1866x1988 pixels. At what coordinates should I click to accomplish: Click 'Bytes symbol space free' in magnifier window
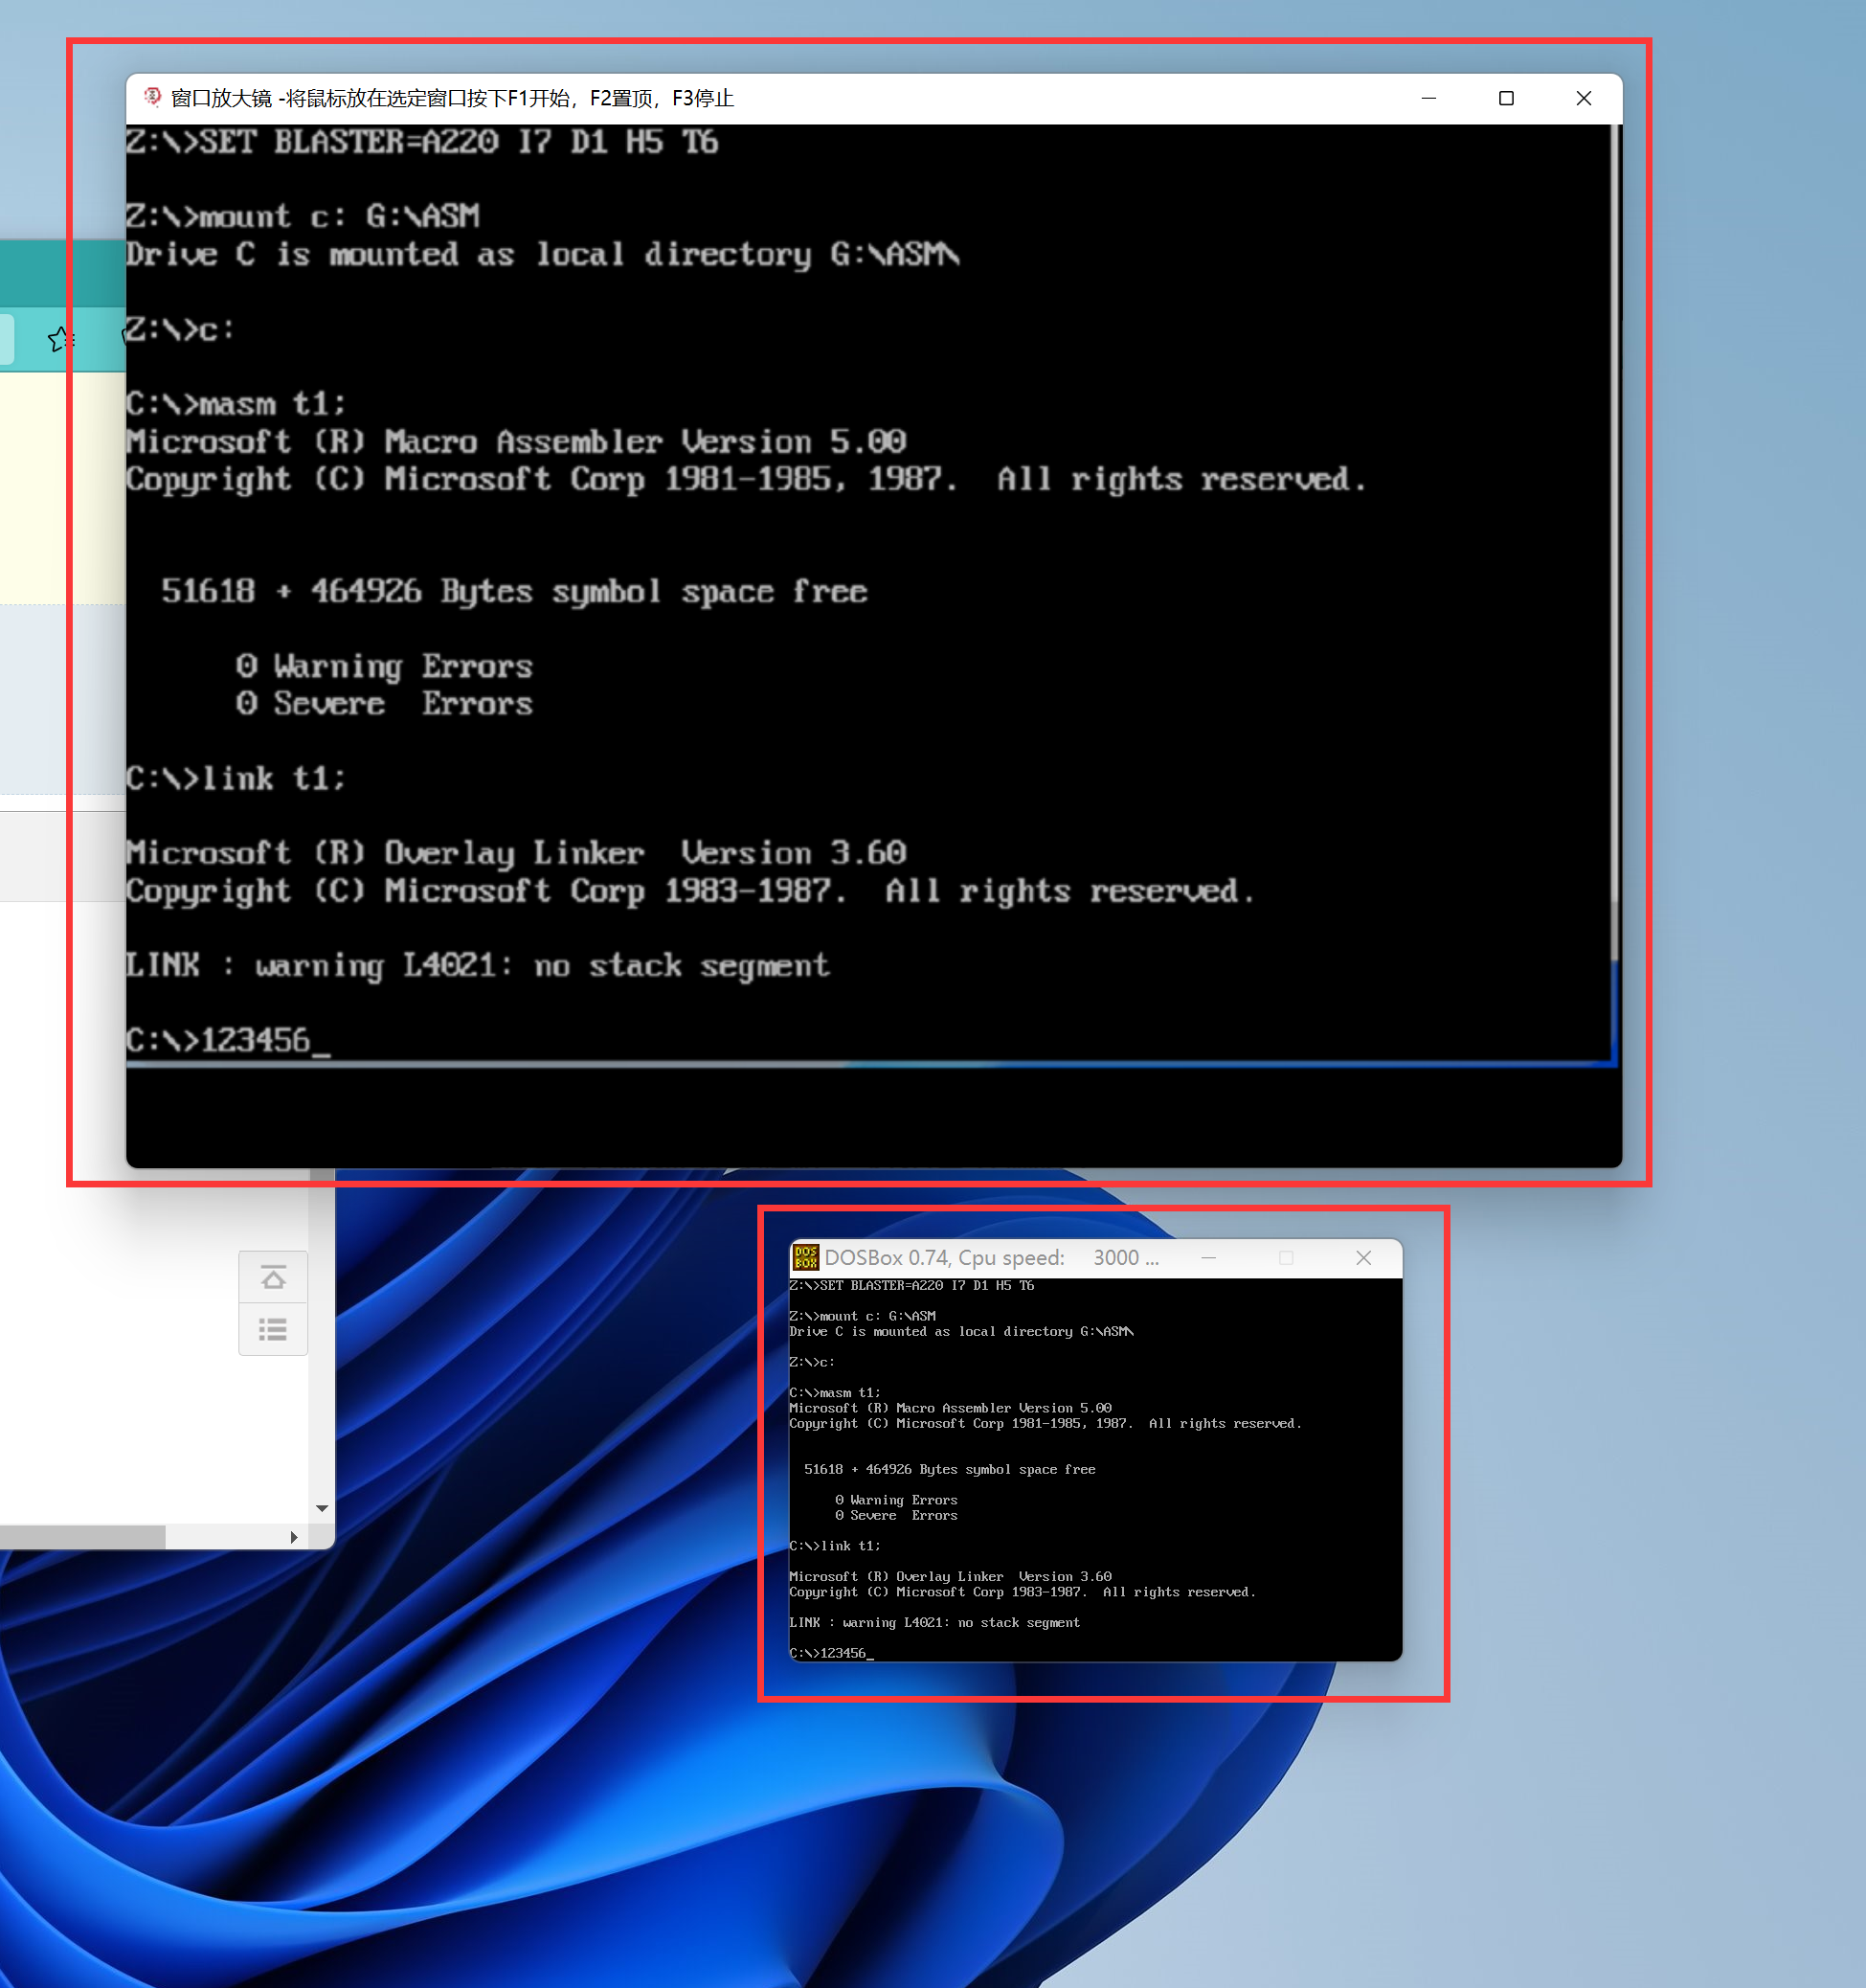[654, 591]
